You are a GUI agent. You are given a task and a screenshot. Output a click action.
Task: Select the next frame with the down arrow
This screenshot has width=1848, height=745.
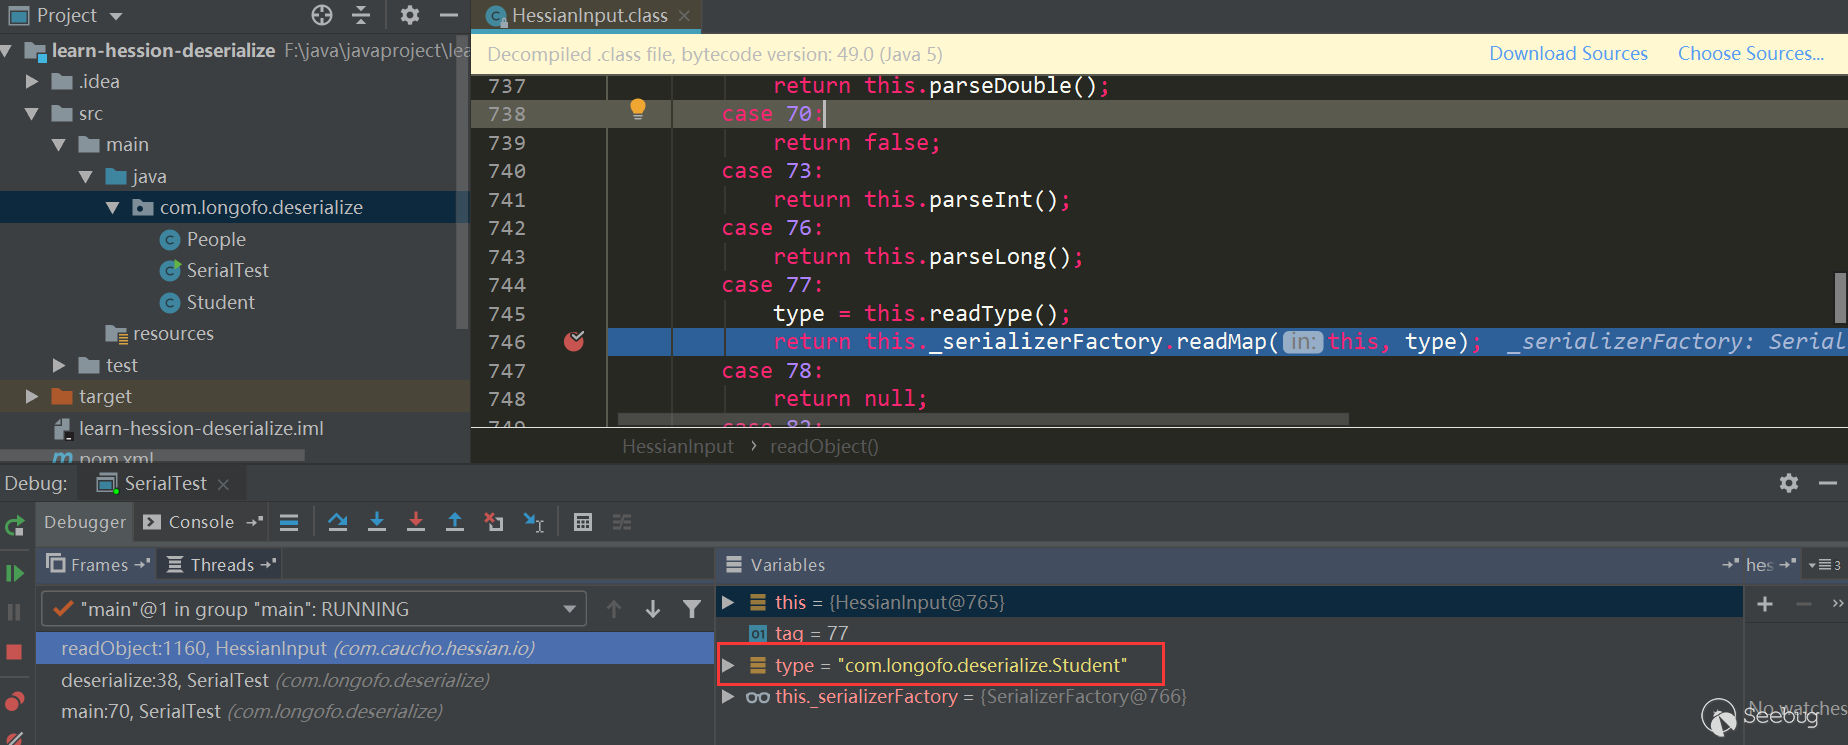coord(653,609)
